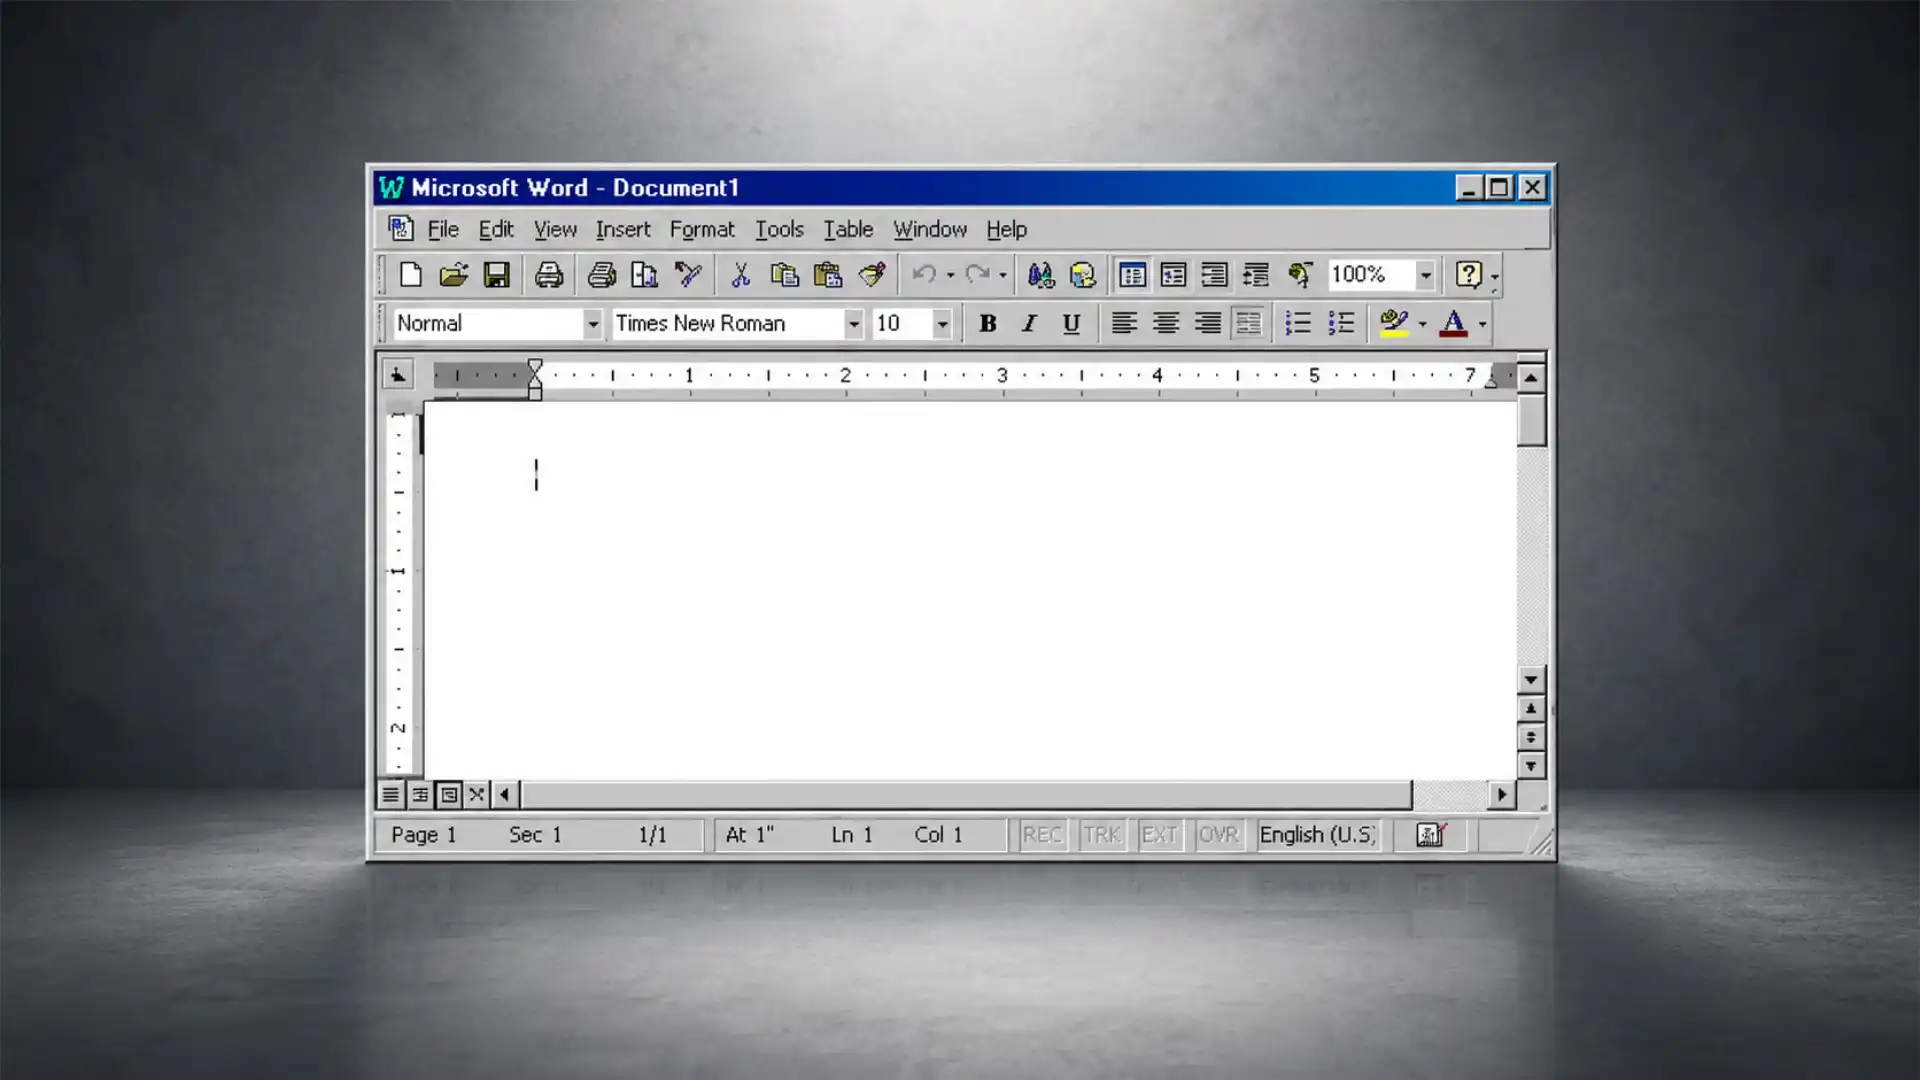This screenshot has width=1920, height=1080.
Task: Cut the selection with the scissors icon
Action: [740, 275]
